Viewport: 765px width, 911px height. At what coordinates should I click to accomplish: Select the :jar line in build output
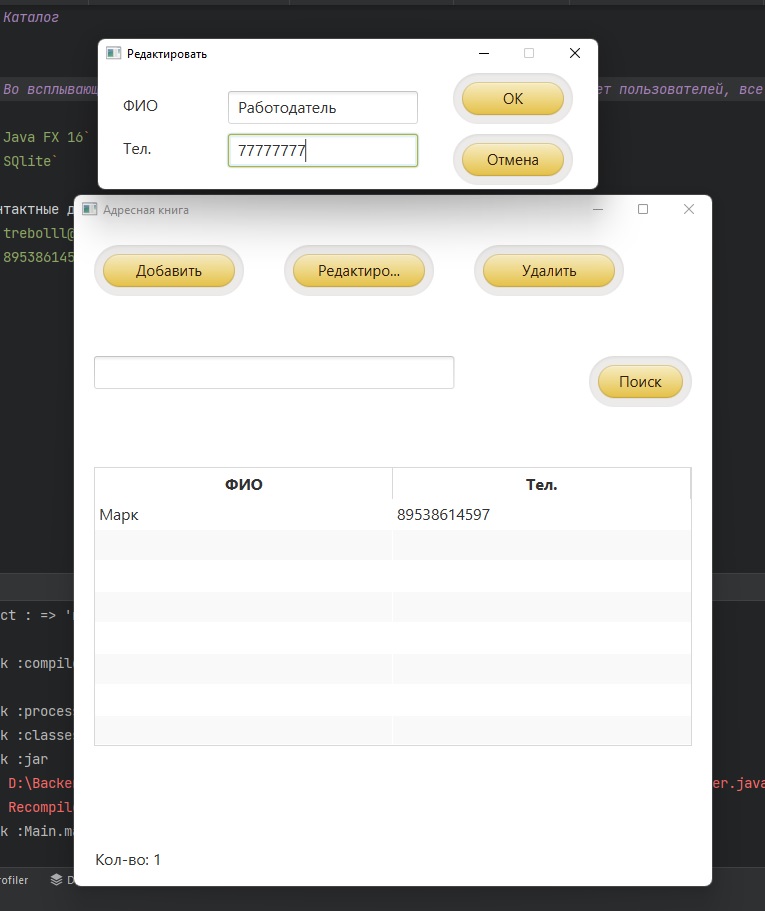click(24, 759)
